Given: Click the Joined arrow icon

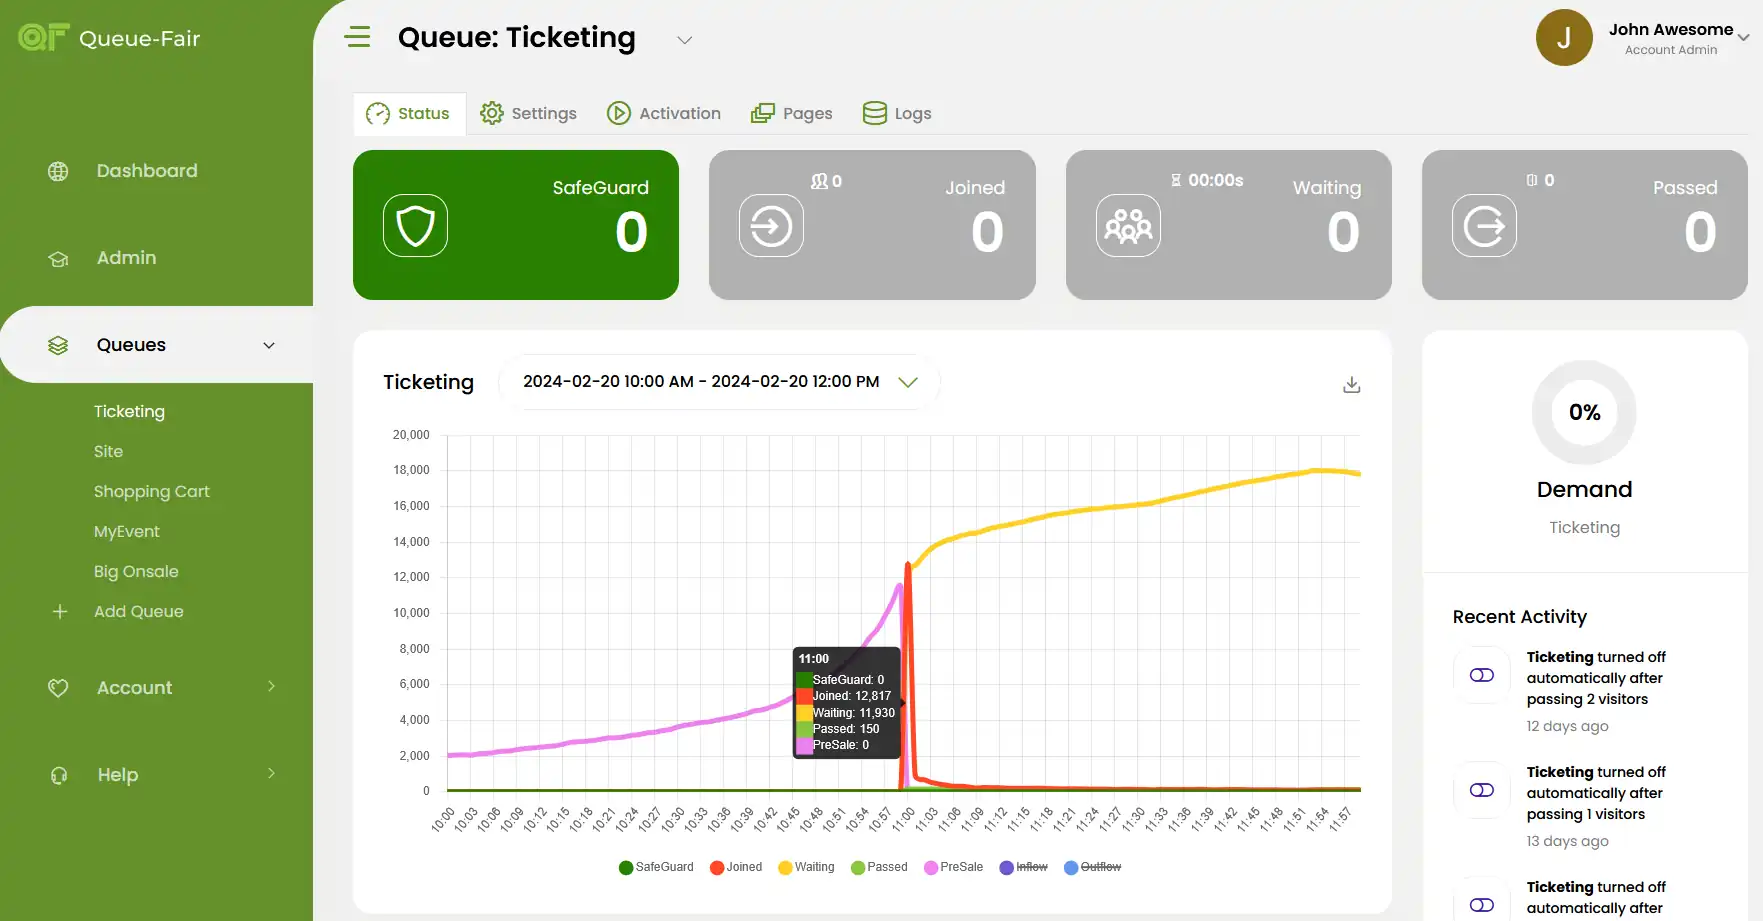Looking at the screenshot, I should (x=771, y=226).
